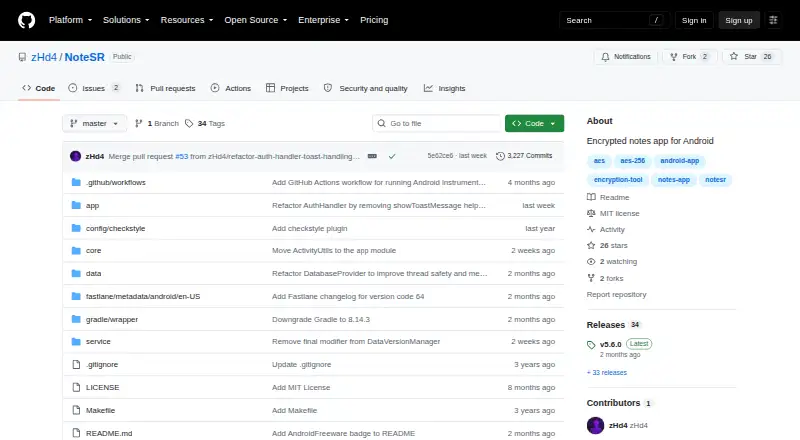Click Report repository link

(x=616, y=295)
